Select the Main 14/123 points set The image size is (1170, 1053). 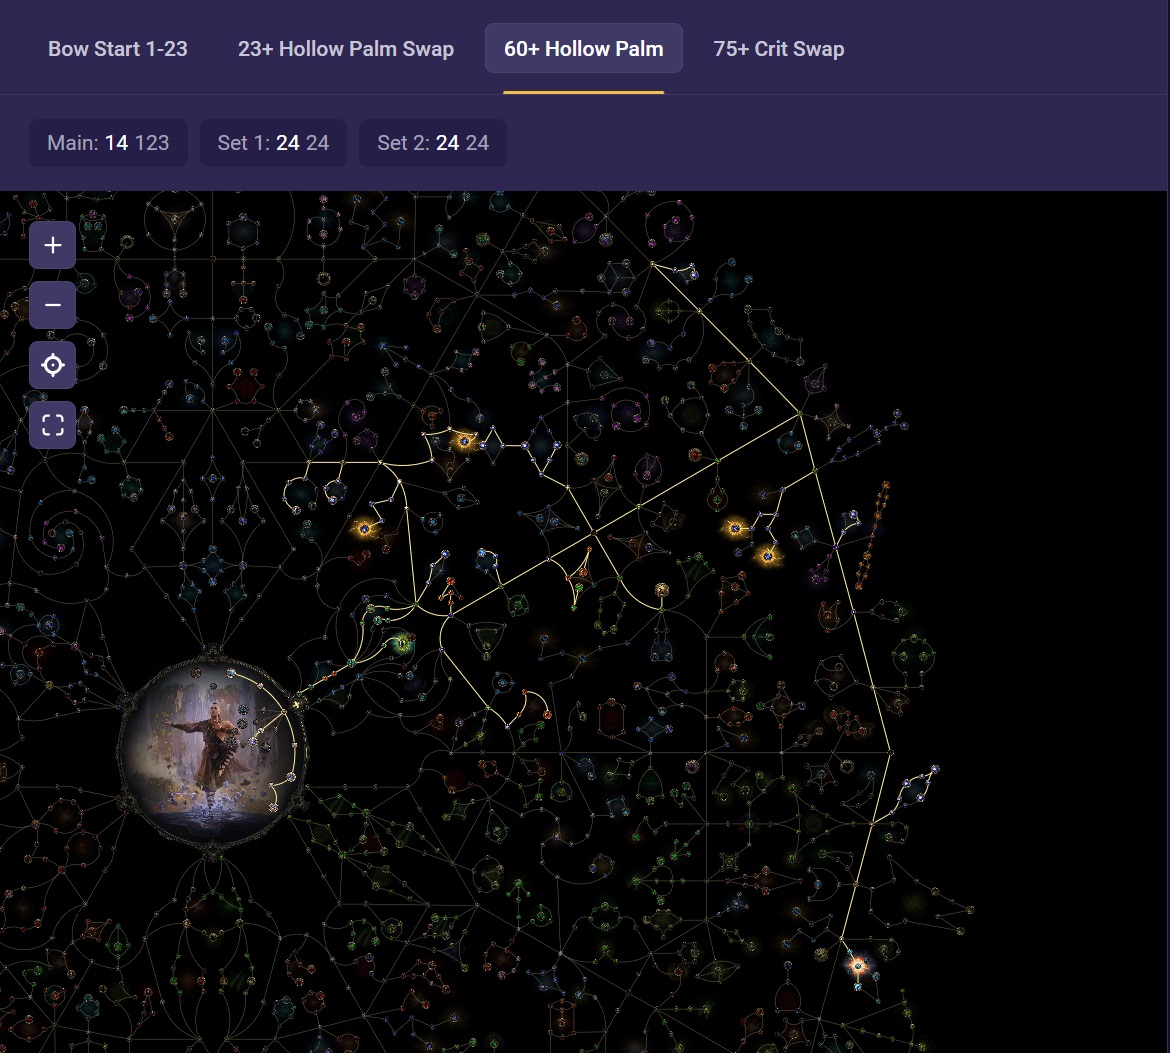[108, 143]
